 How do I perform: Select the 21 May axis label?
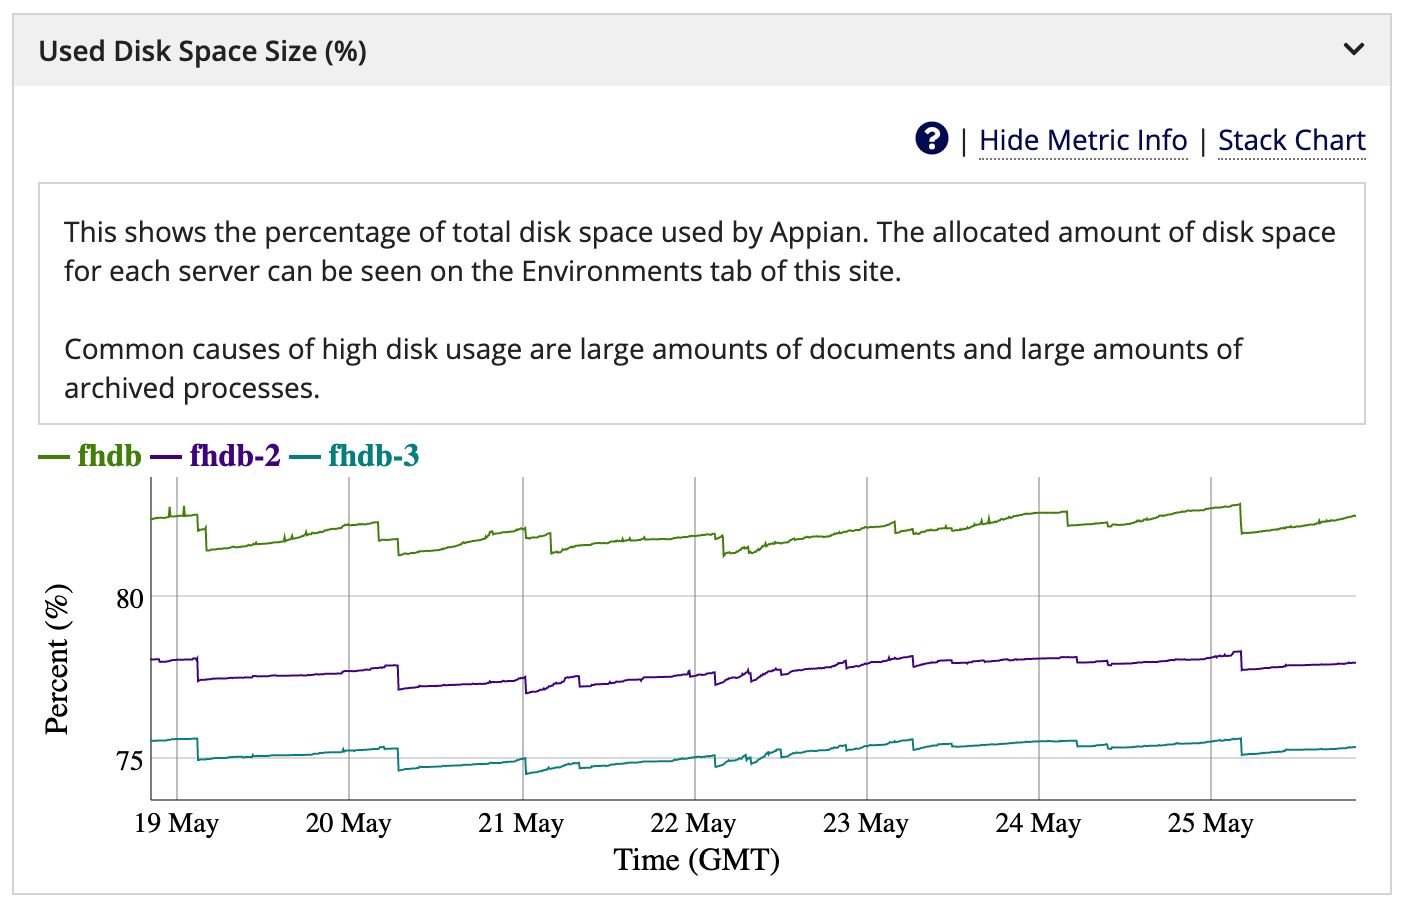[x=521, y=823]
